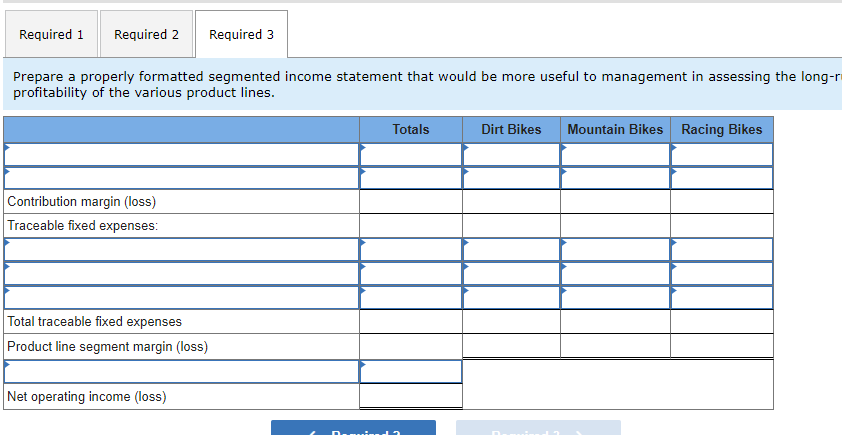Click Totals cell in row above Total traceable fixed expenses
The image size is (842, 435).
coord(411,298)
